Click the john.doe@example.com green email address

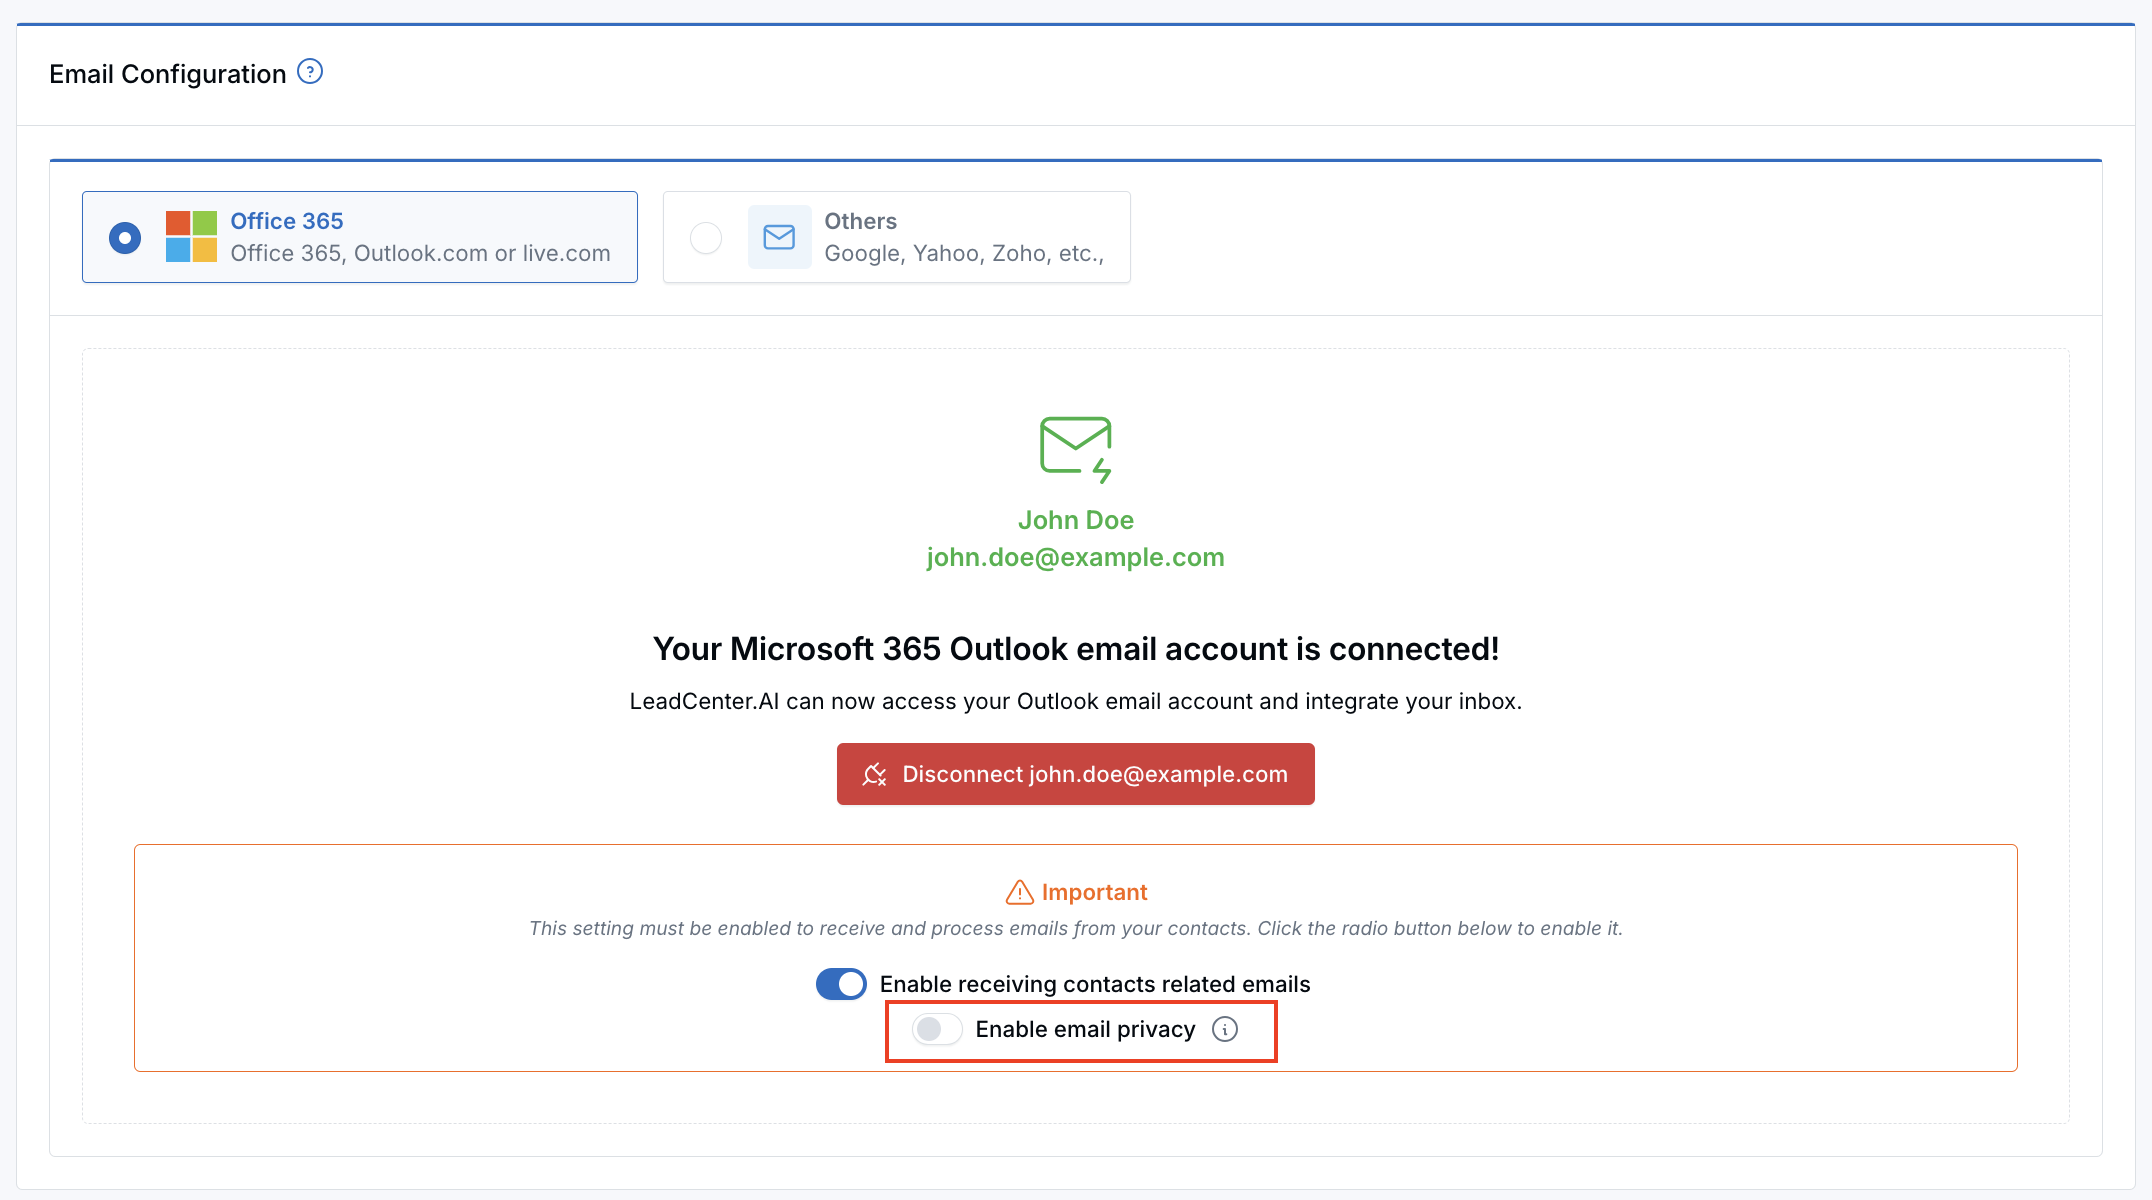(x=1075, y=557)
